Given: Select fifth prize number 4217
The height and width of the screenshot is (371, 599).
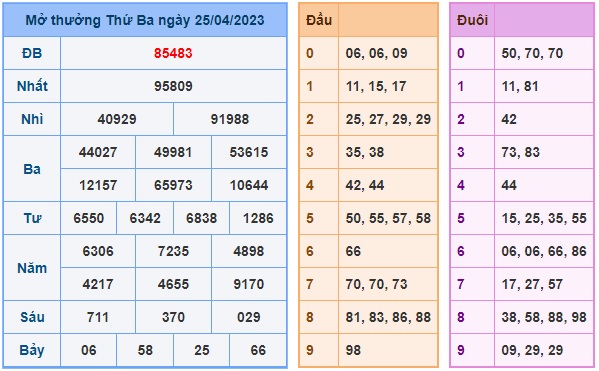Looking at the screenshot, I should click(x=98, y=284).
